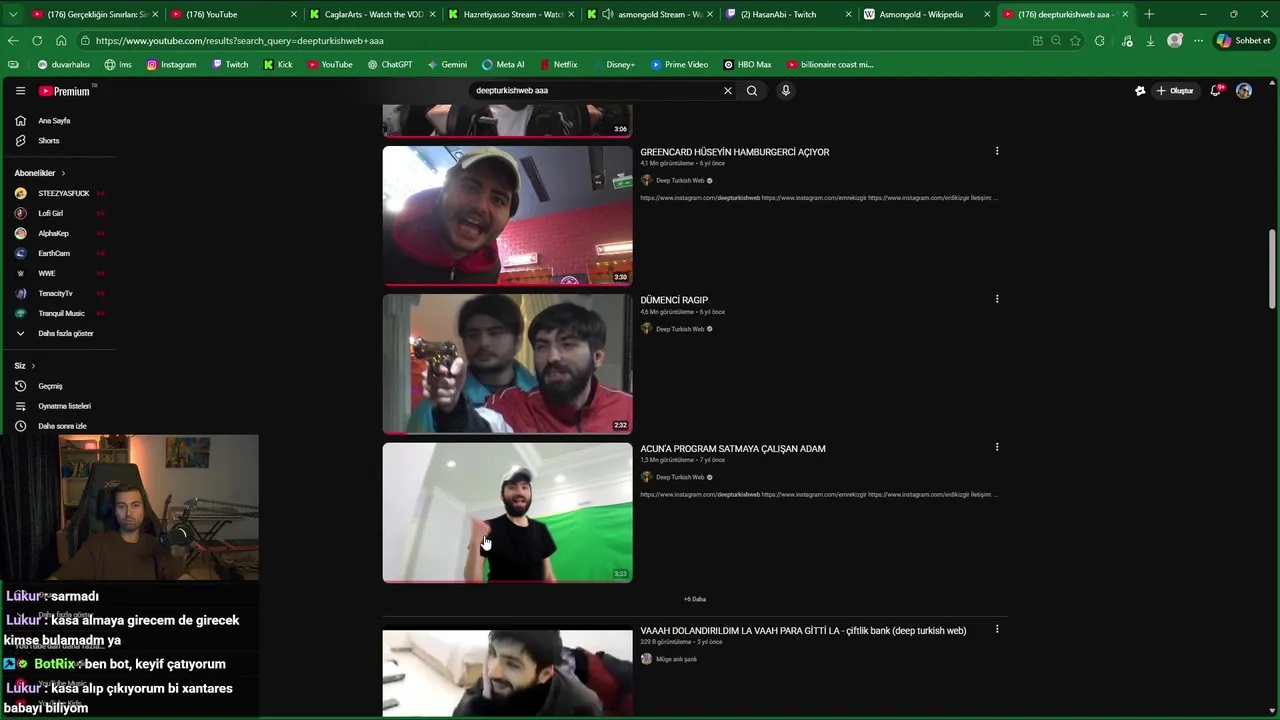
Task: Open Gemini bookmark in bookmarks bar
Action: click(x=447, y=65)
